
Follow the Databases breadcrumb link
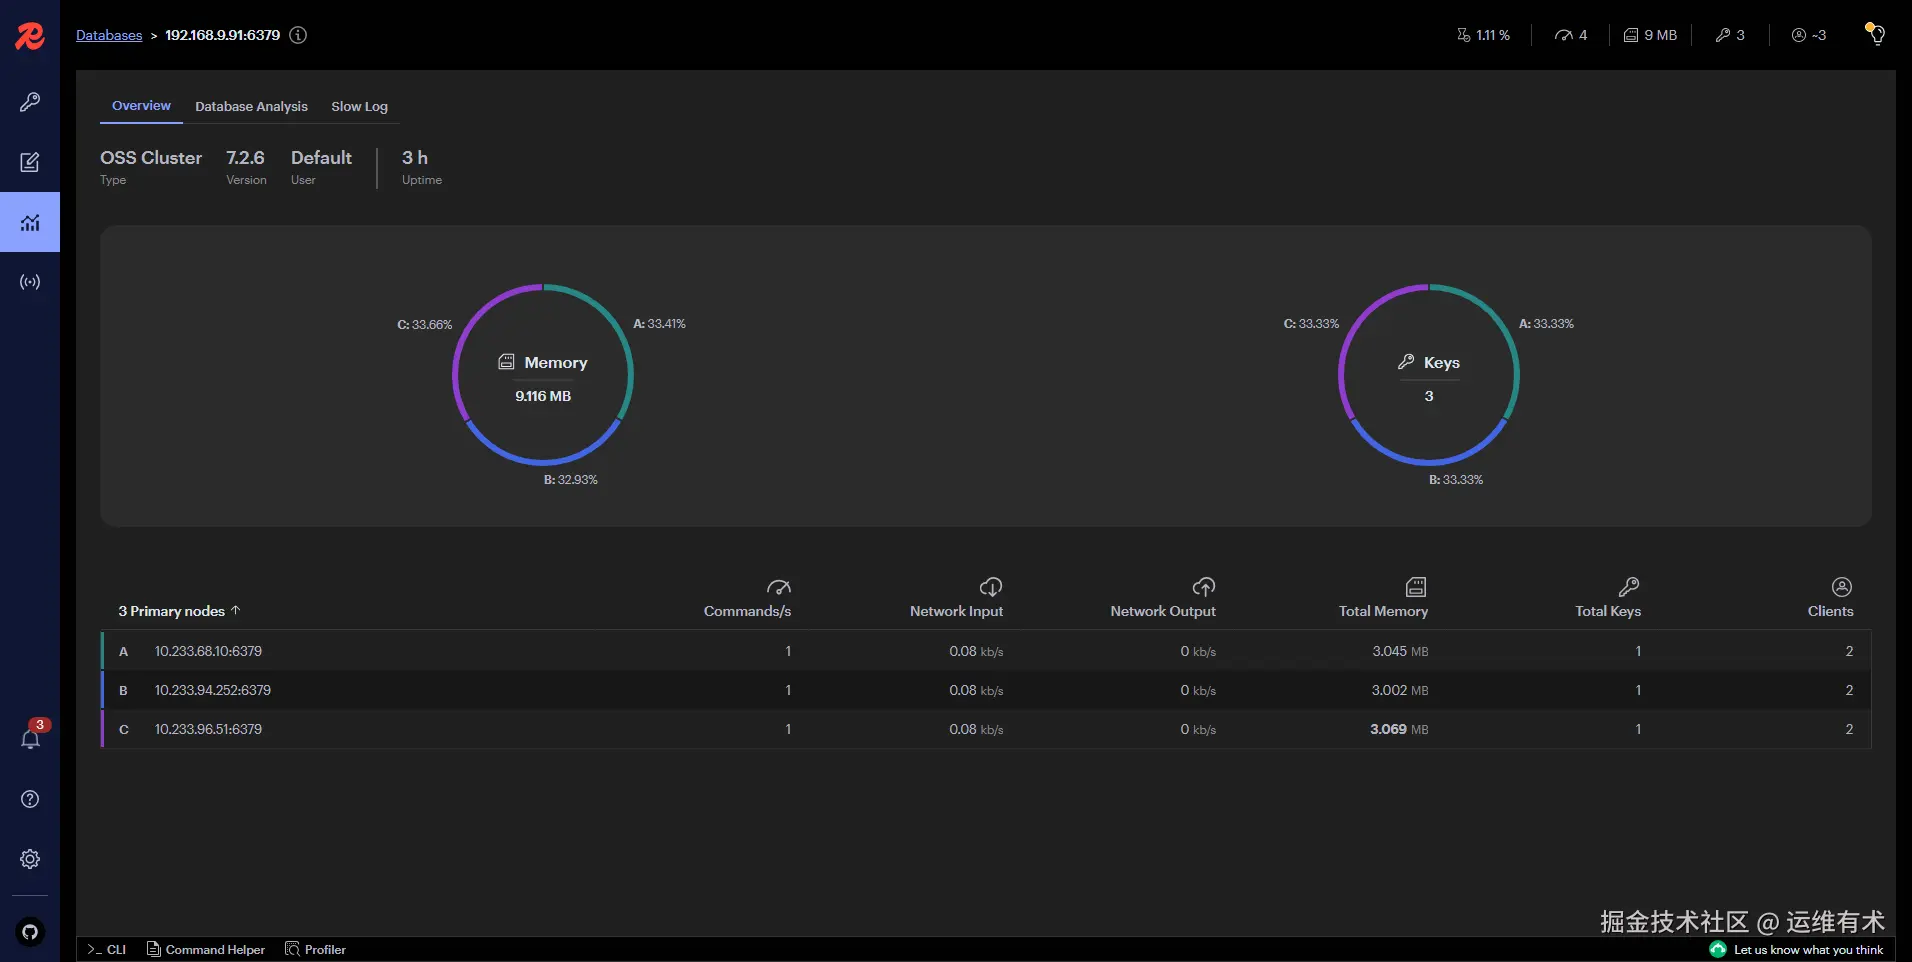[x=108, y=35]
